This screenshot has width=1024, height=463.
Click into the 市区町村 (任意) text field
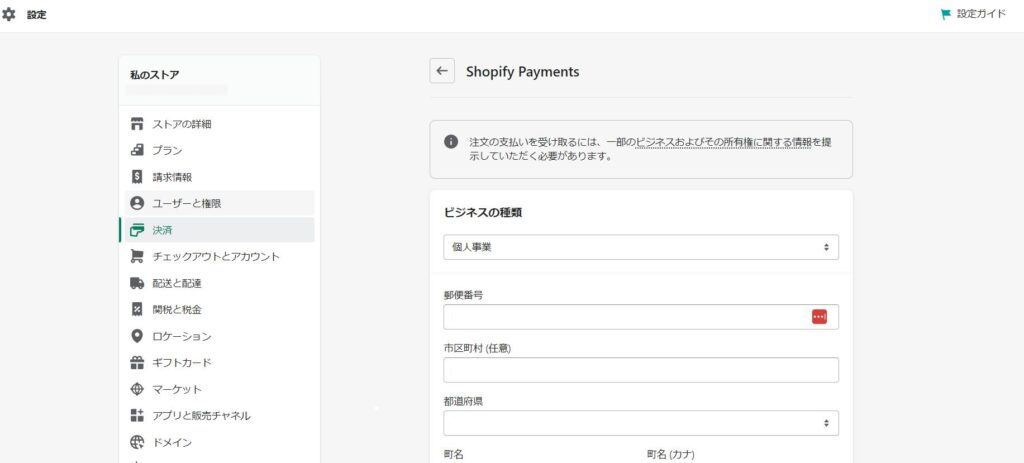point(641,370)
